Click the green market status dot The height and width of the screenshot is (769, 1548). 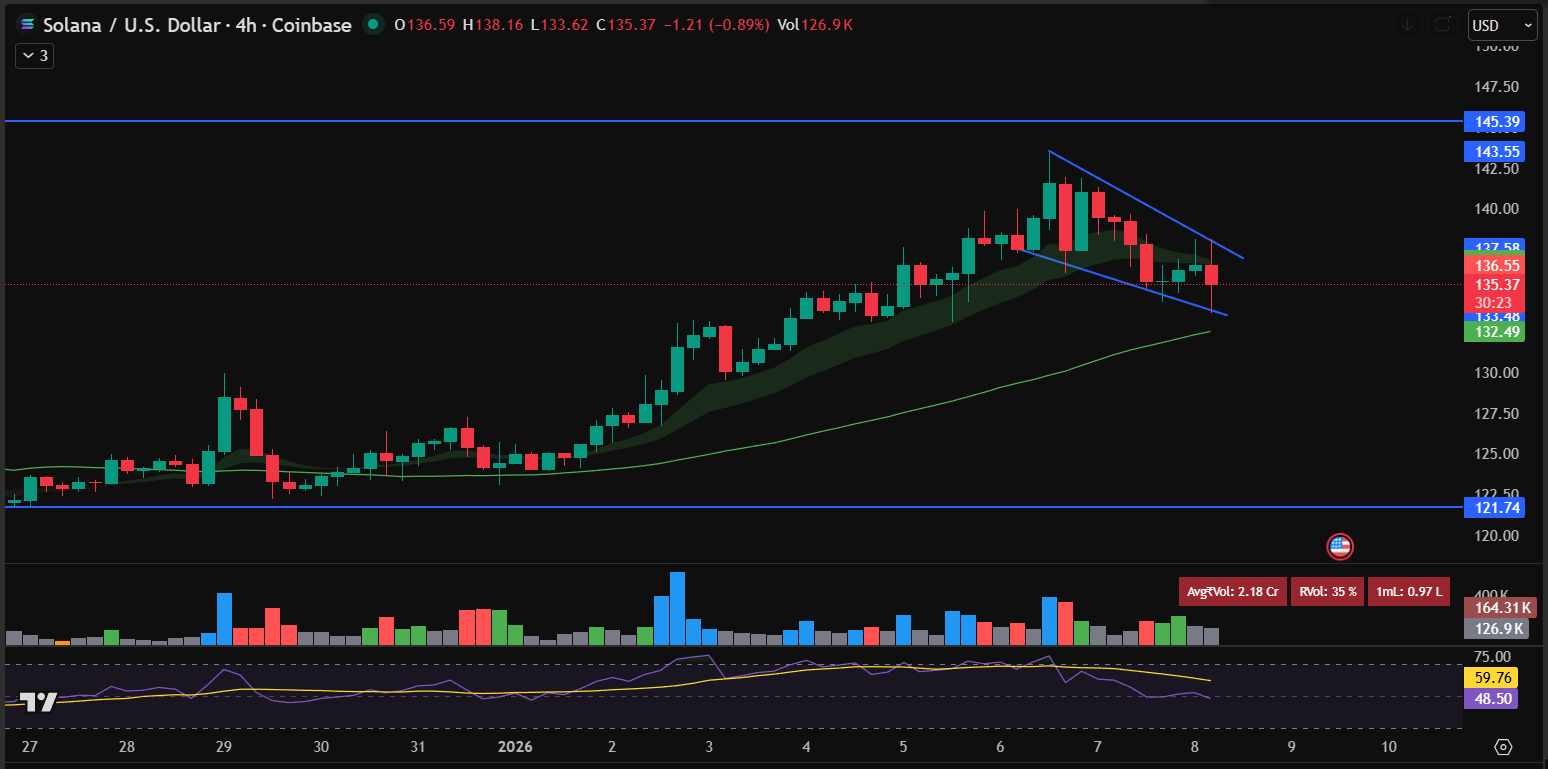pos(373,25)
